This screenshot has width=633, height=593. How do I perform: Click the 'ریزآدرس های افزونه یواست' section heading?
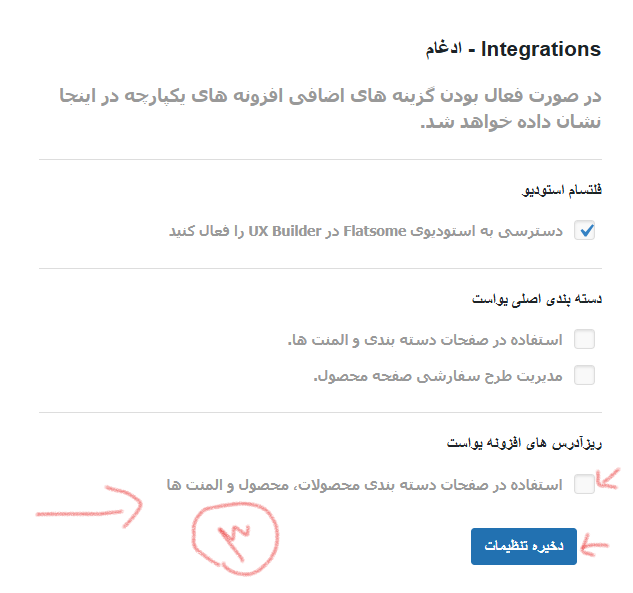click(524, 443)
